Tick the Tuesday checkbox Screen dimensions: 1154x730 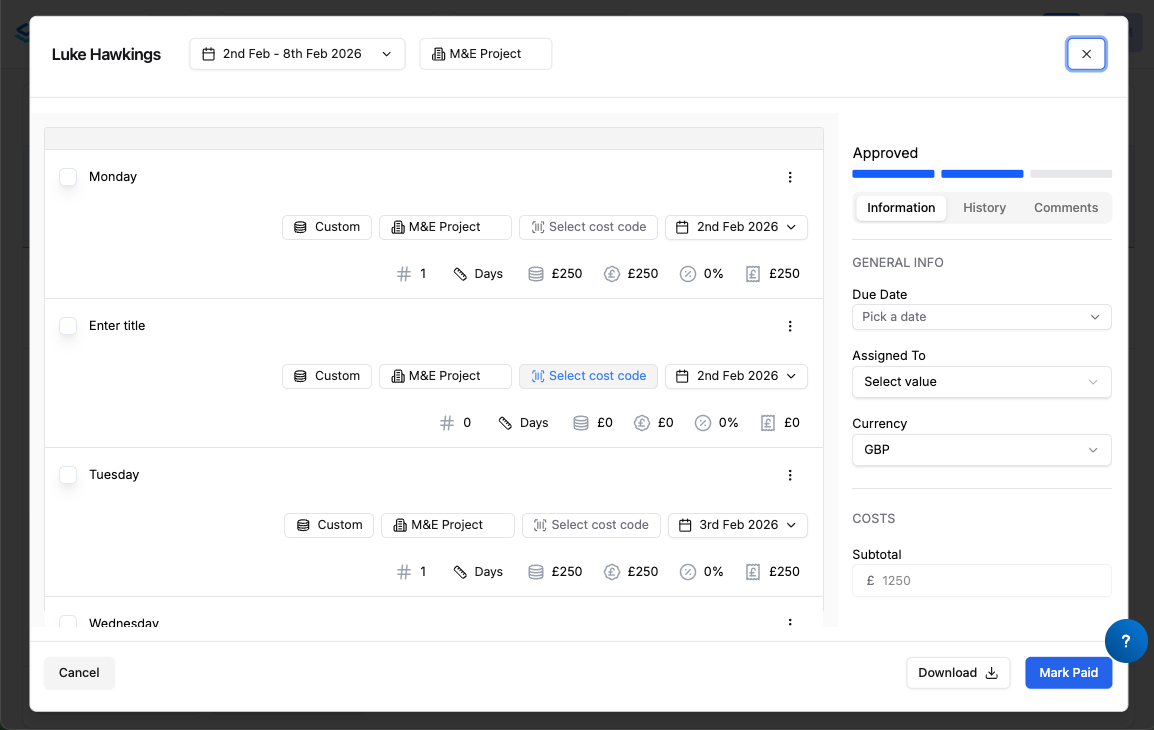pos(68,475)
